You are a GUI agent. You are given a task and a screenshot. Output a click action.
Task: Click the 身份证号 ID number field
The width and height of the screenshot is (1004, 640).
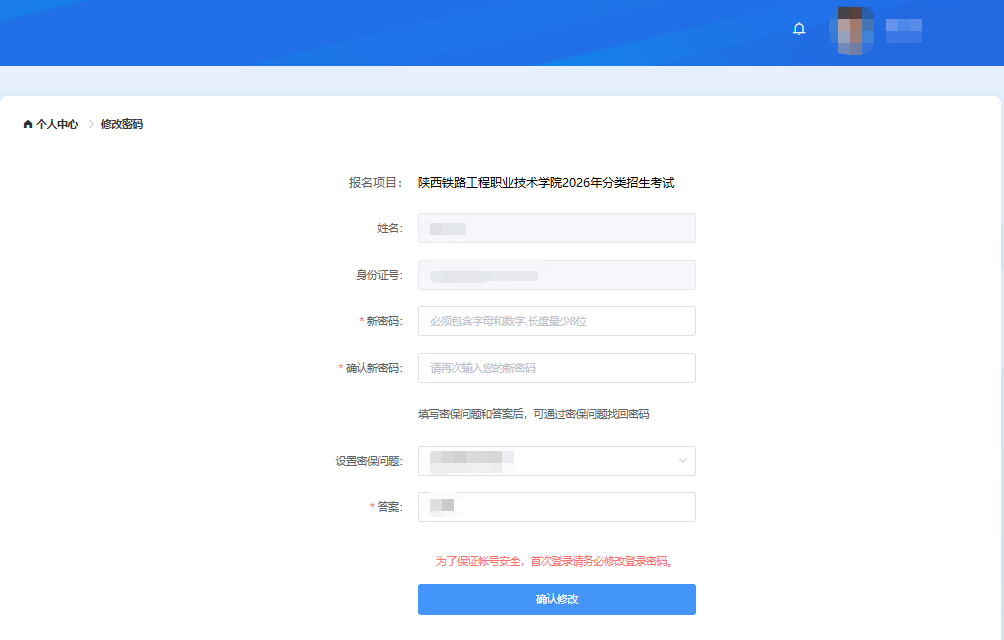(x=556, y=274)
